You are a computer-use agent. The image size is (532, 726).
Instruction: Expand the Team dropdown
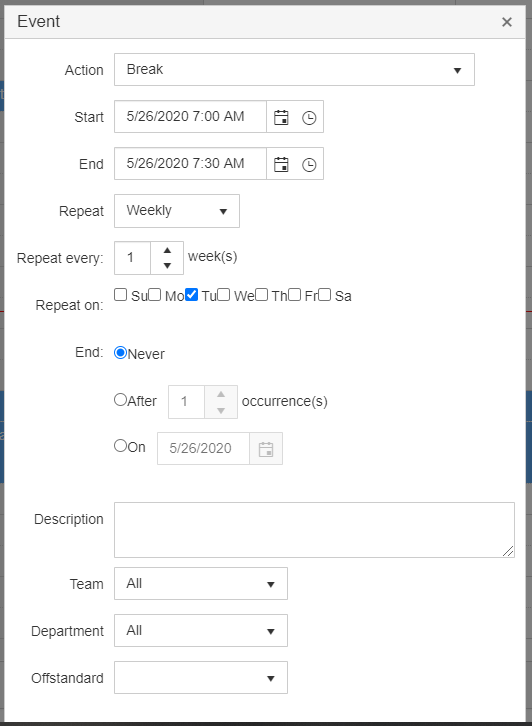point(201,583)
